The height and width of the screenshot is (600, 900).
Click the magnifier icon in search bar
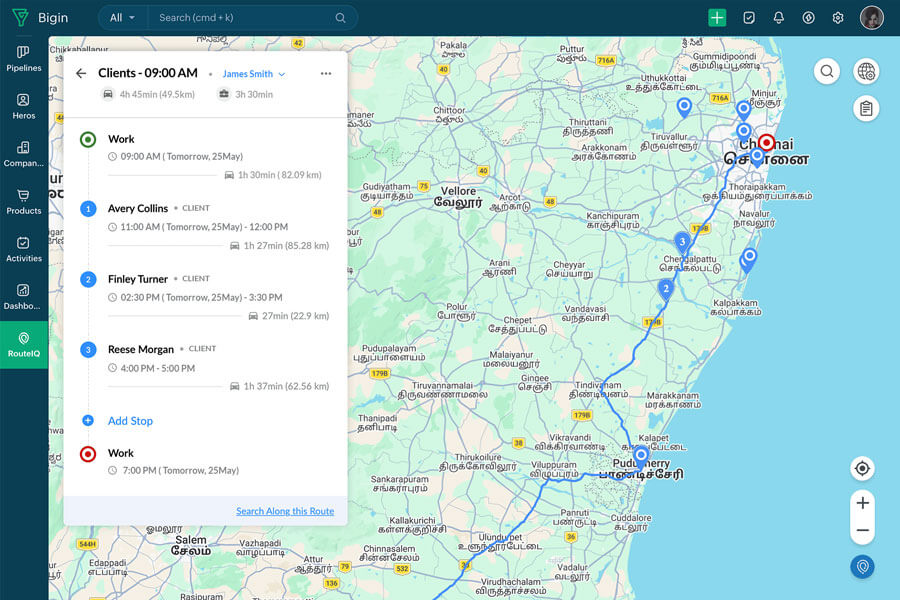(x=340, y=18)
